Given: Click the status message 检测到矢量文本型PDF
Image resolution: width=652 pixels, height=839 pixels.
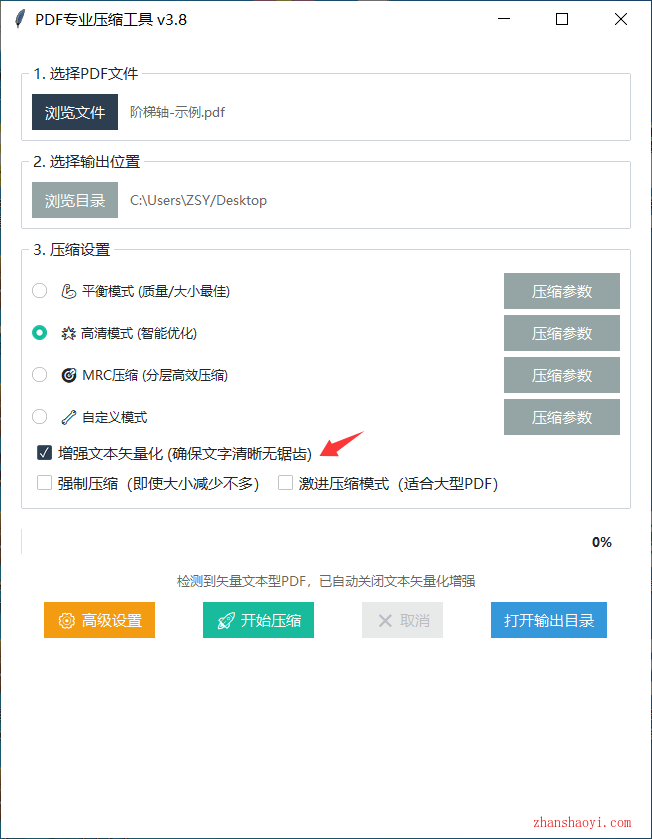Looking at the screenshot, I should tap(326, 581).
